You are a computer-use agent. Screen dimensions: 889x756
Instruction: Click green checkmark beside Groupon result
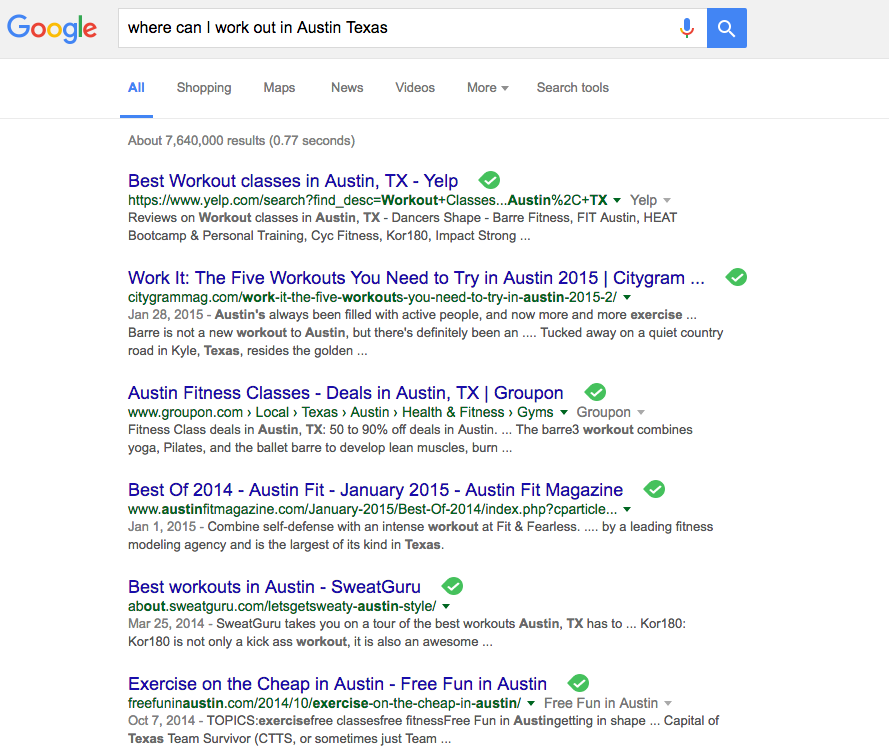click(595, 392)
